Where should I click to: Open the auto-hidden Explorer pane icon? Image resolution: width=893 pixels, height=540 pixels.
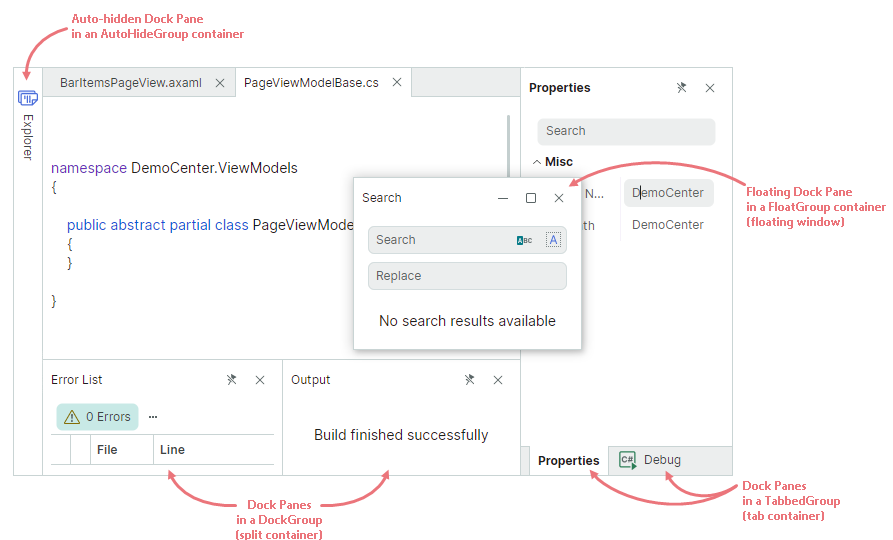pyautogui.click(x=27, y=98)
